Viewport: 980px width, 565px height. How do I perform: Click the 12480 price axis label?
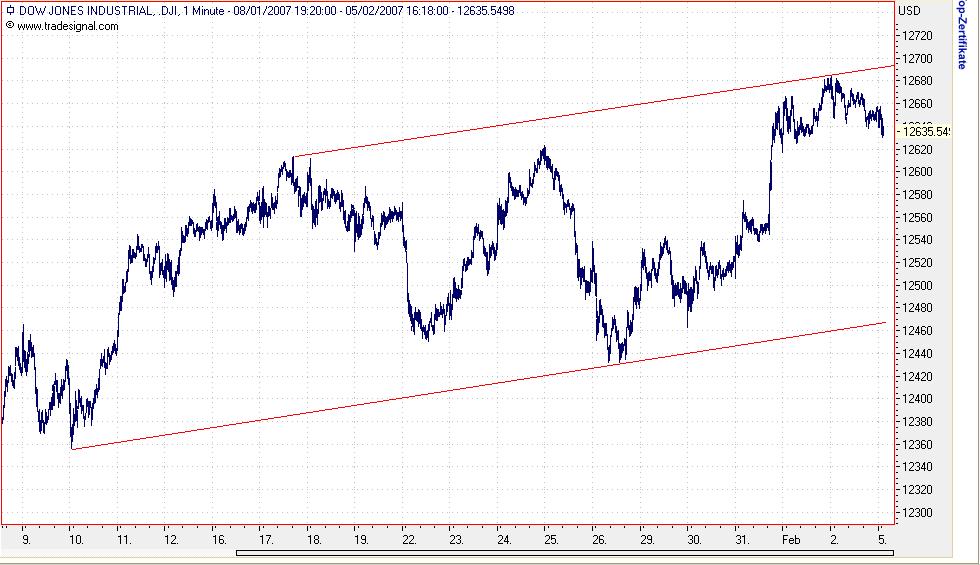(918, 308)
